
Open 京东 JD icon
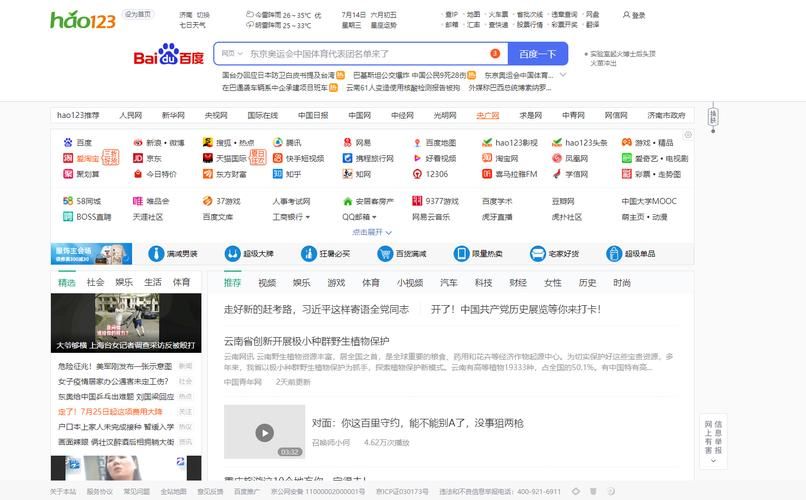[138, 158]
